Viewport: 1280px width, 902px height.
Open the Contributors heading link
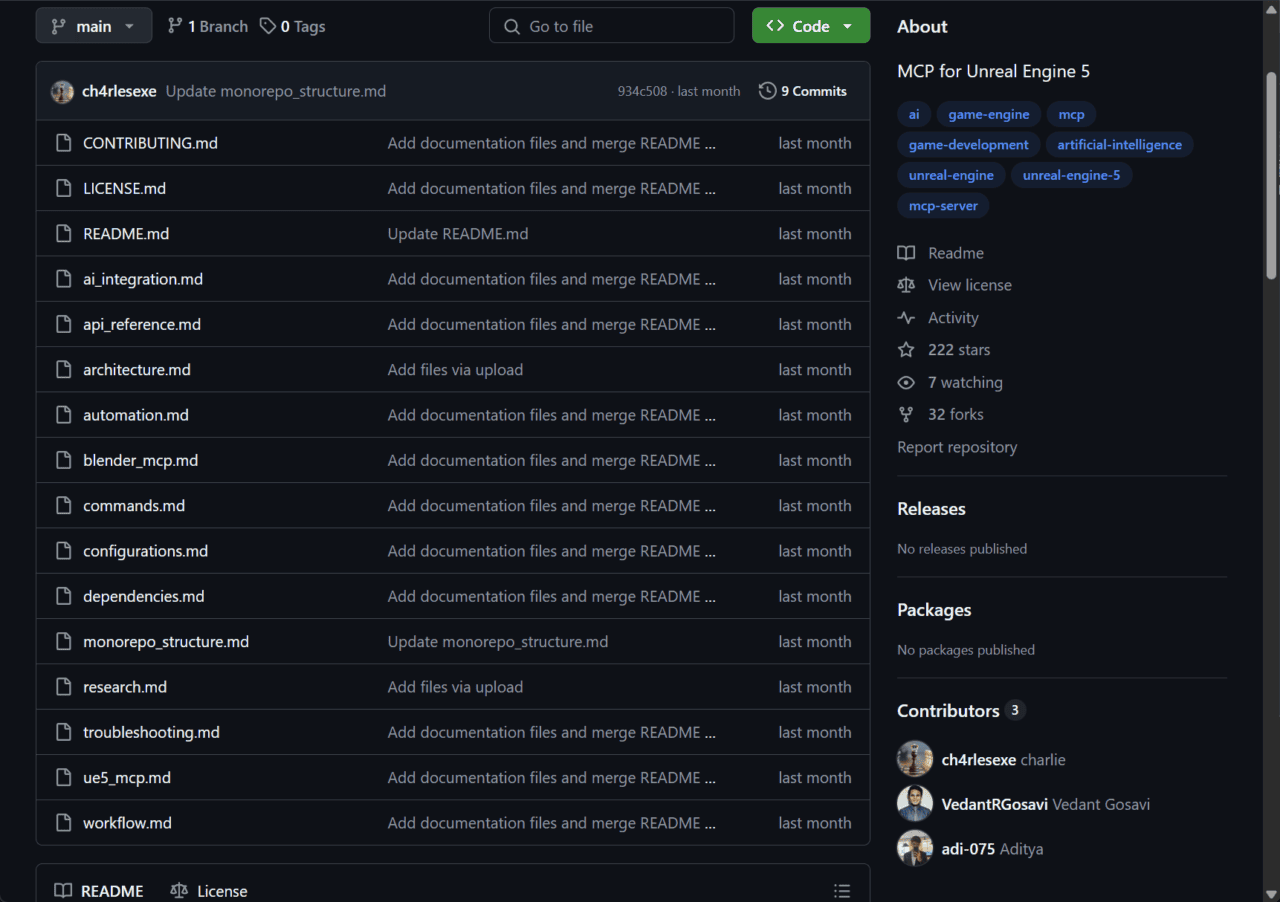[961, 711]
